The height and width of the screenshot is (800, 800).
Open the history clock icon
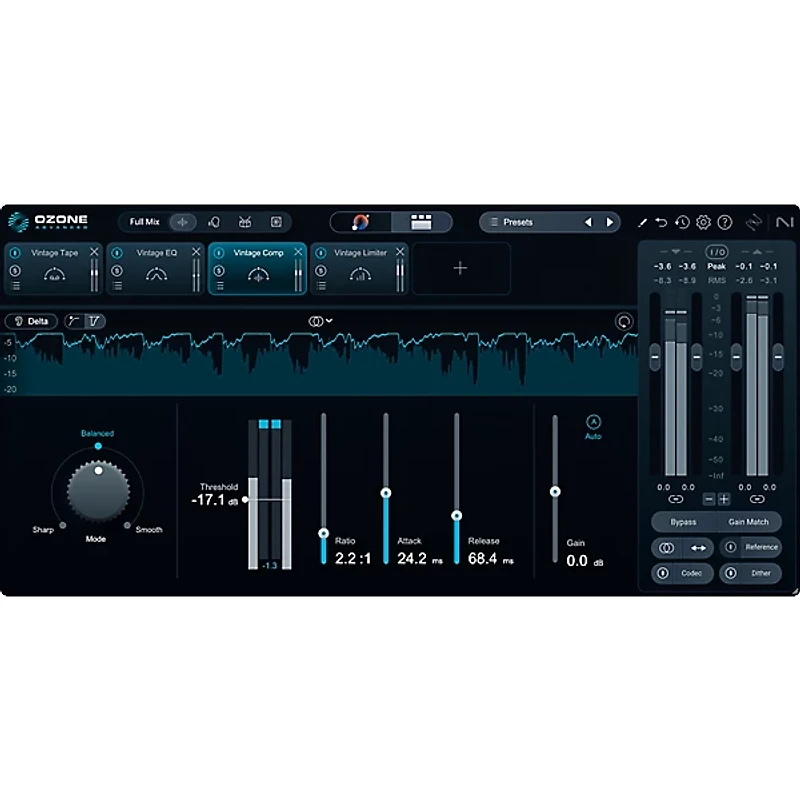tap(682, 222)
